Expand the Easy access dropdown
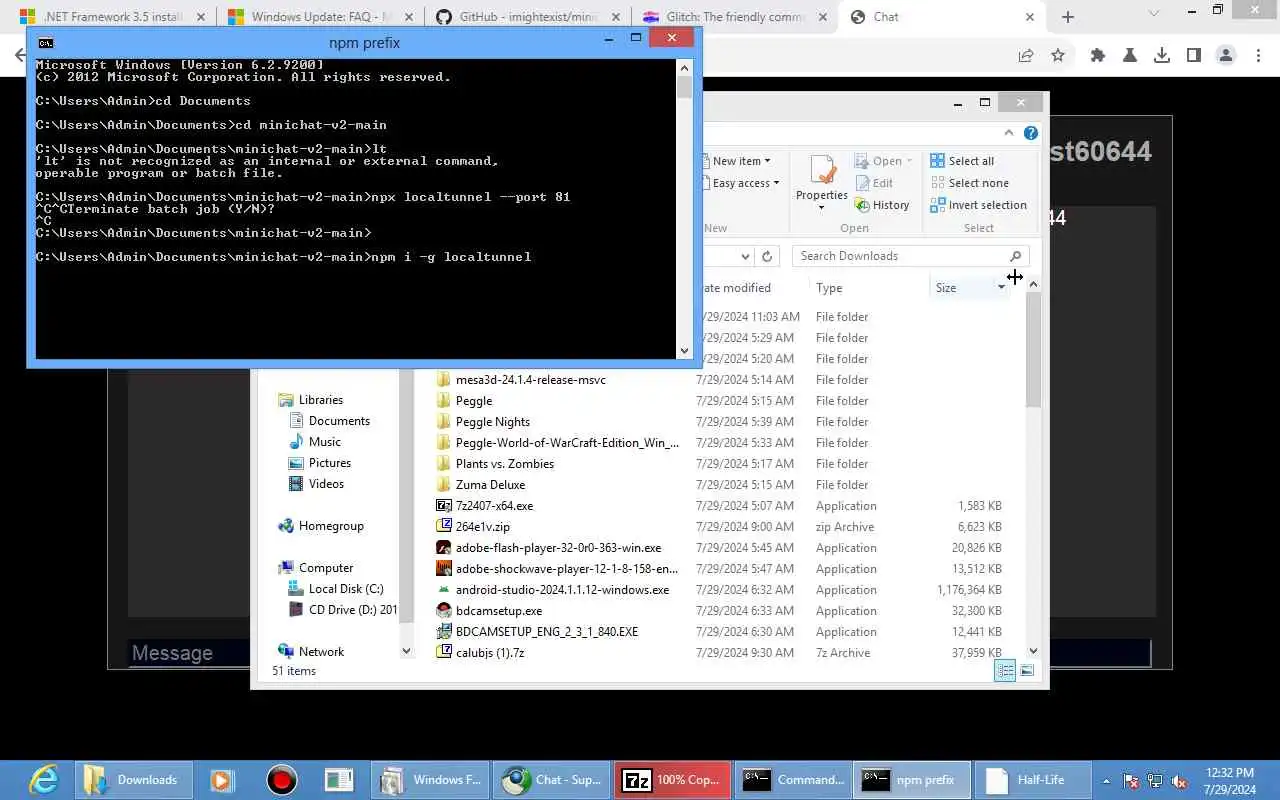The height and width of the screenshot is (800, 1280). [x=778, y=183]
